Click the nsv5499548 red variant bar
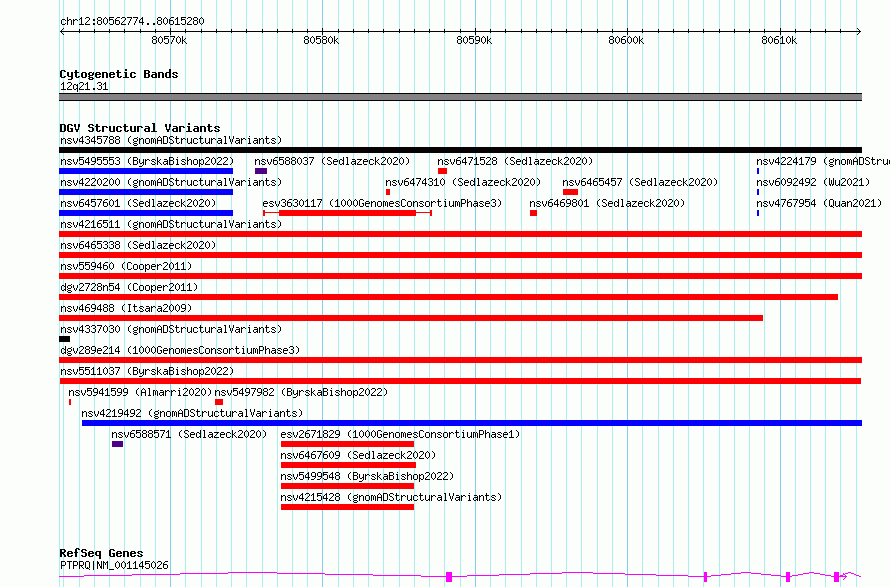Image resolution: width=890 pixels, height=587 pixels. (347, 486)
